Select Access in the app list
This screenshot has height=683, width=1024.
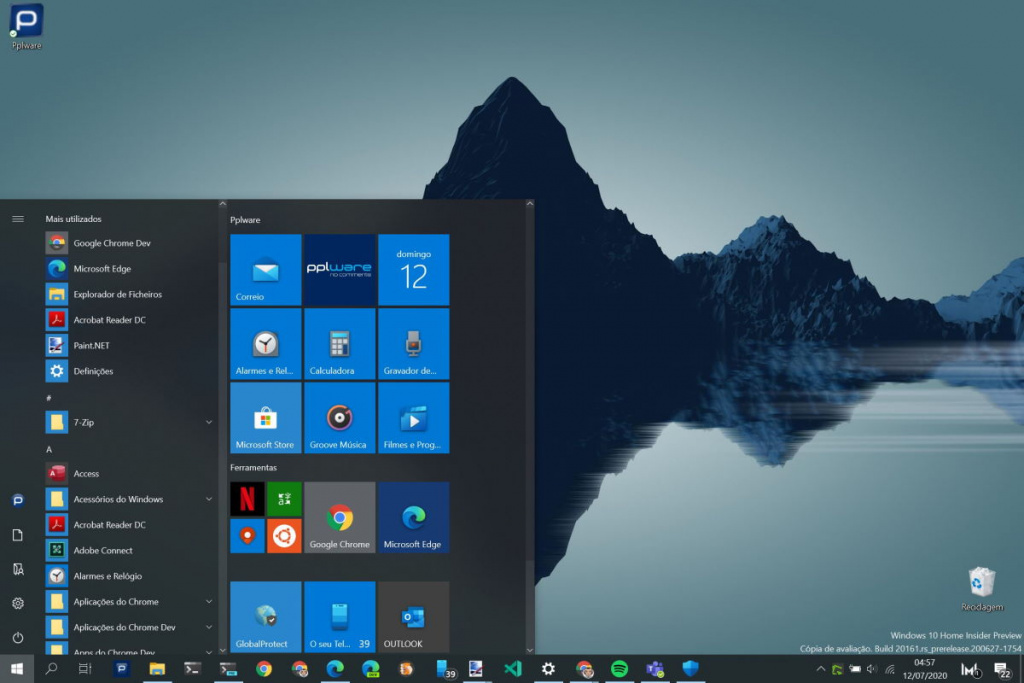[x=86, y=473]
